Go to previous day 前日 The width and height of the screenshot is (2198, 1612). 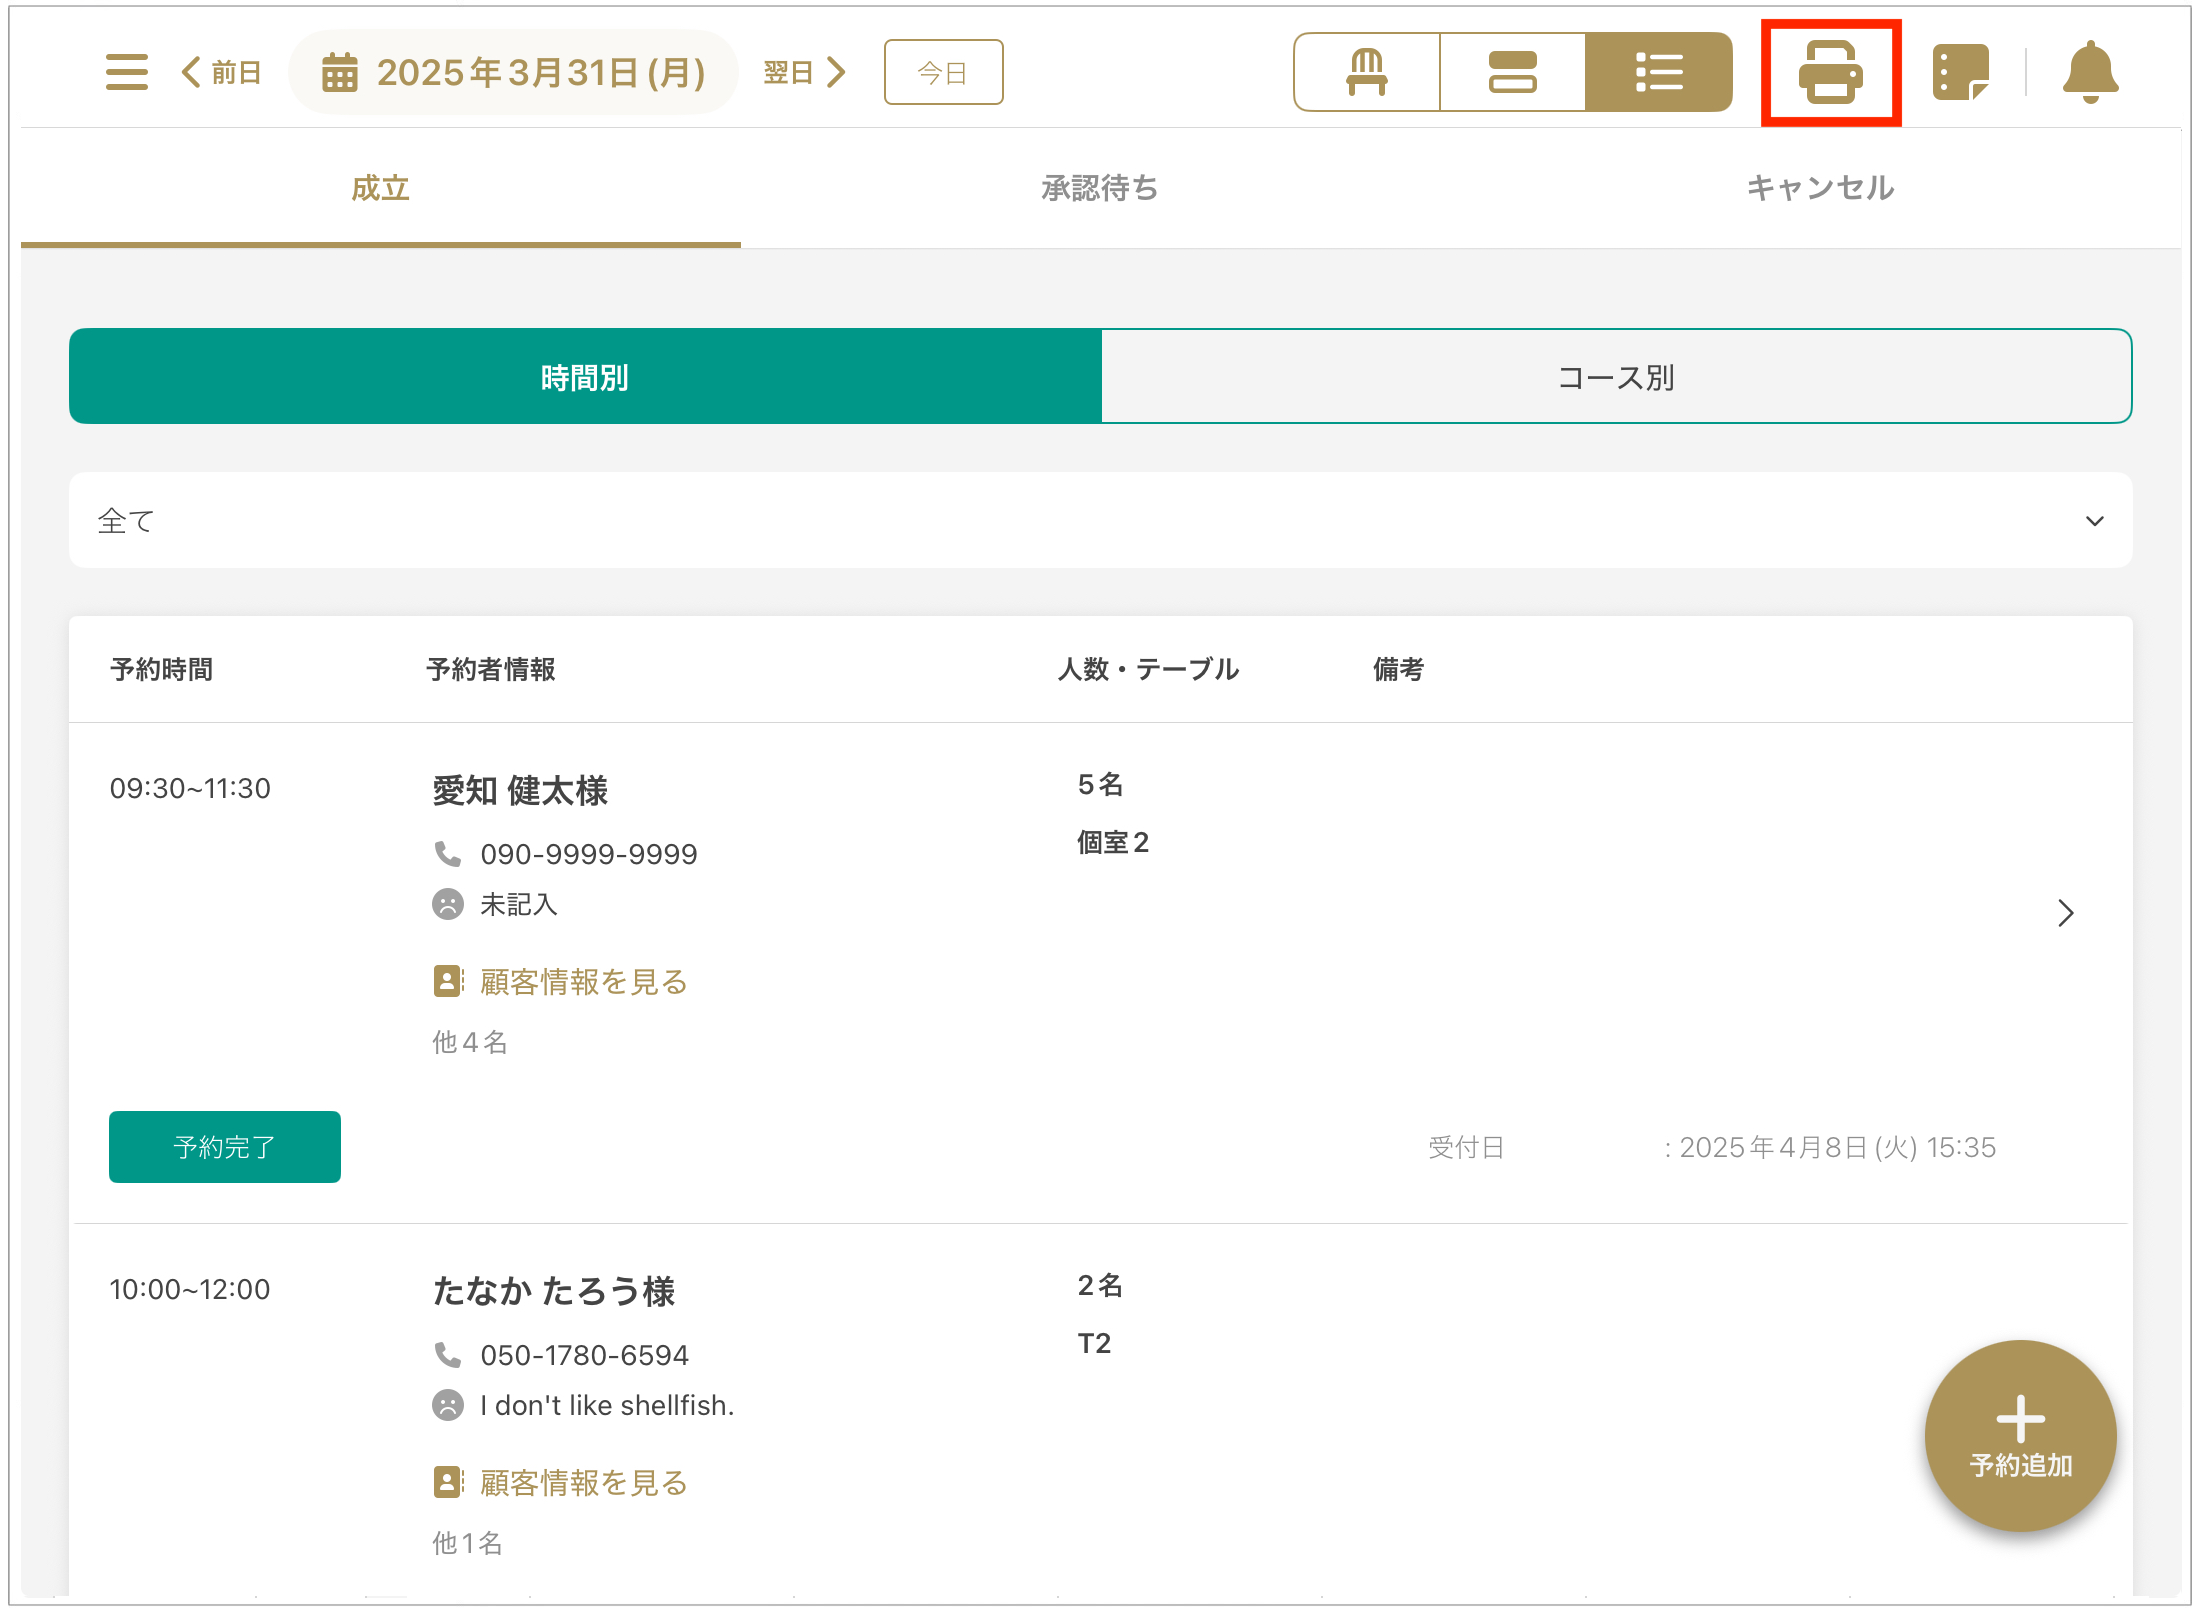[x=222, y=72]
